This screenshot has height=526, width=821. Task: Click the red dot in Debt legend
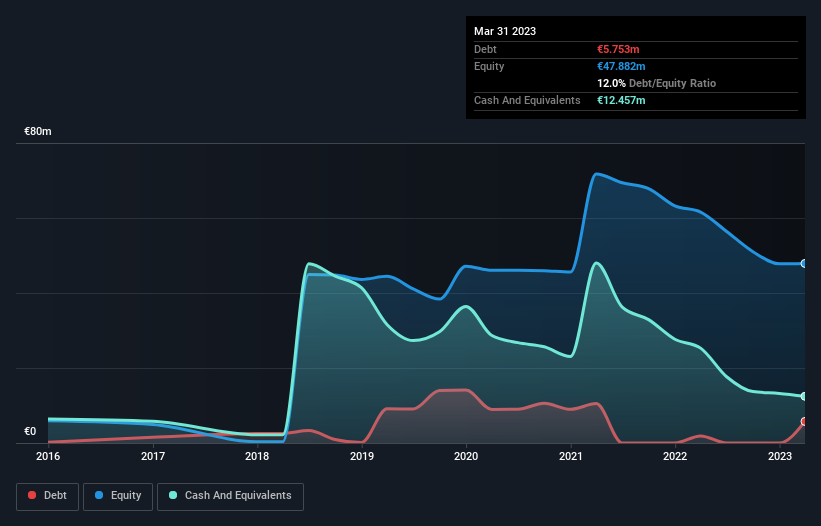(32, 495)
